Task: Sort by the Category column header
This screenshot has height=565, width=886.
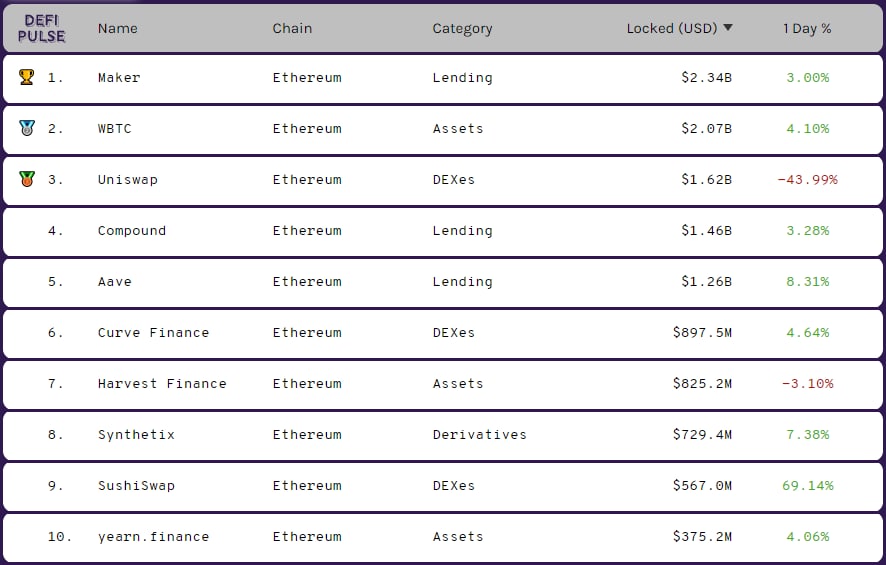Action: tap(462, 28)
